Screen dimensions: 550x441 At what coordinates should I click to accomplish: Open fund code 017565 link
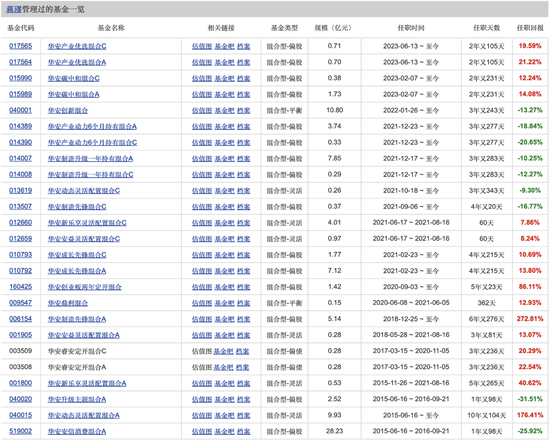pos(20,46)
